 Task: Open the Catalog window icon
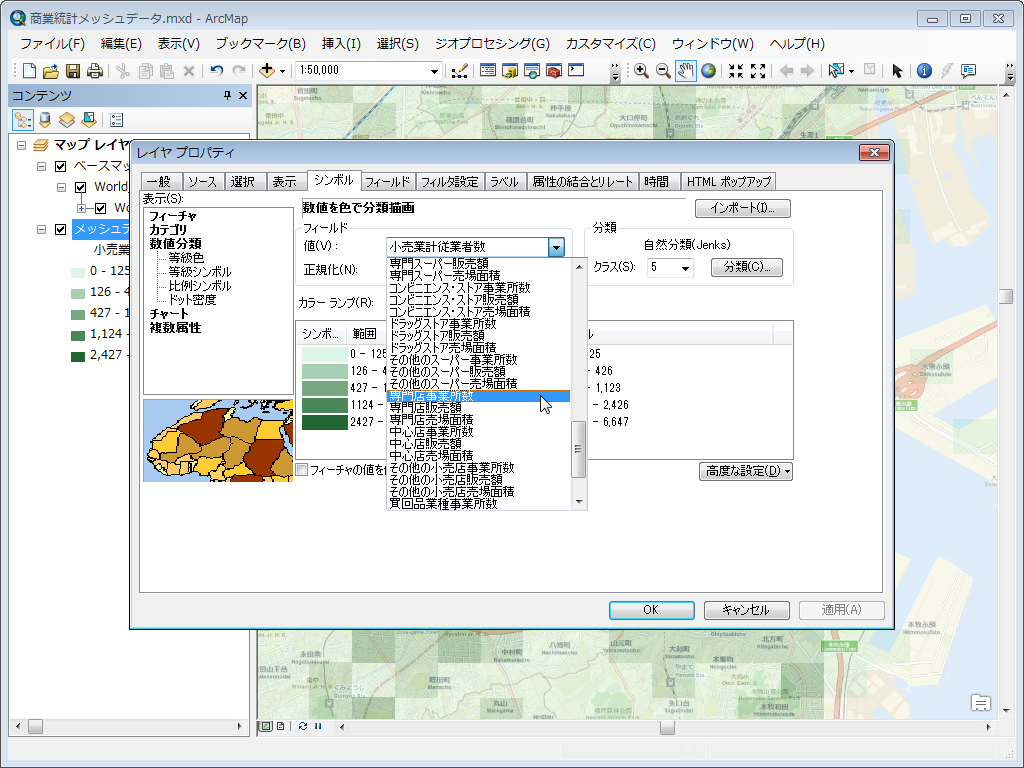click(510, 71)
